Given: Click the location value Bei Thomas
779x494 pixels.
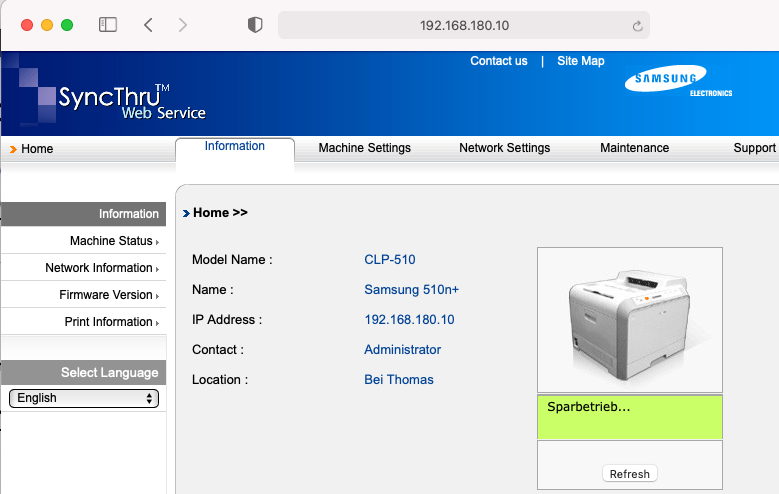Looking at the screenshot, I should pyautogui.click(x=398, y=380).
